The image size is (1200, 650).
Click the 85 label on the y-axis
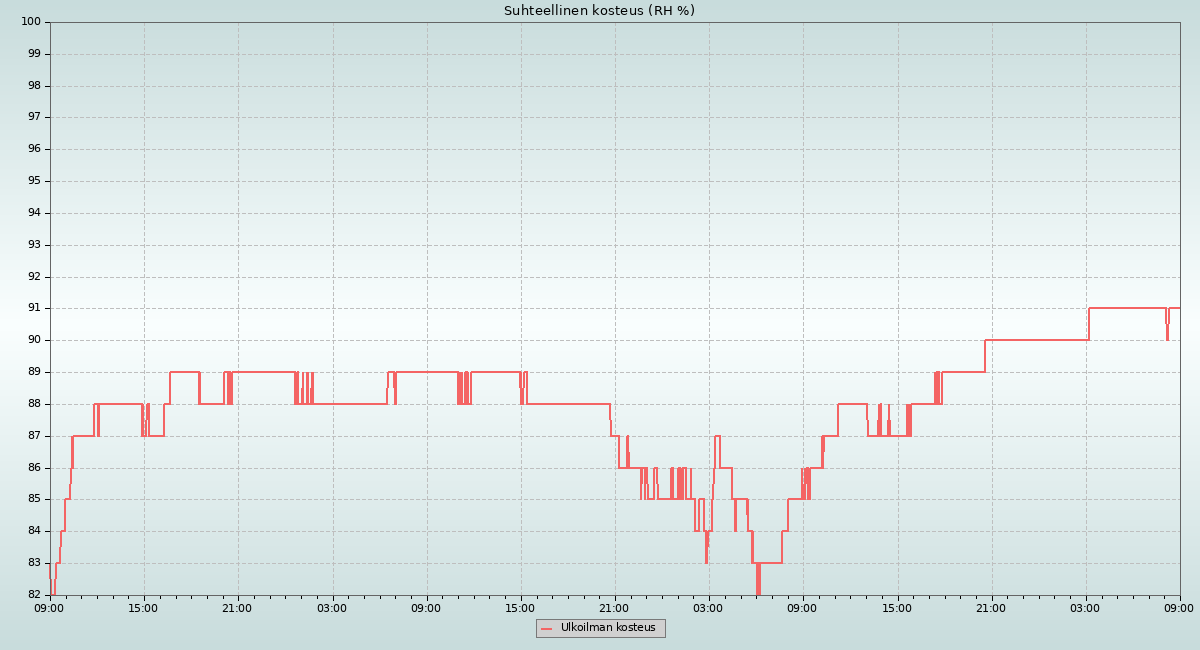[x=33, y=499]
